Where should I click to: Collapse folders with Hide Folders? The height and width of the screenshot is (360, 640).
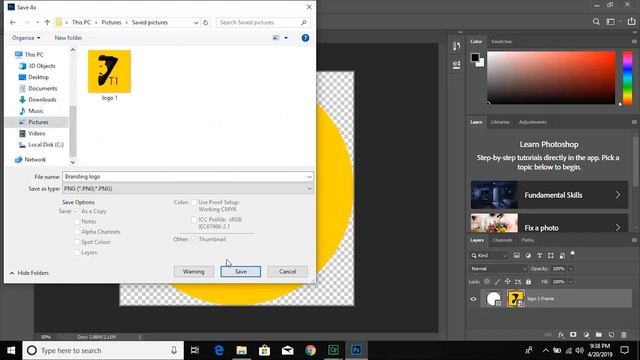[x=29, y=273]
